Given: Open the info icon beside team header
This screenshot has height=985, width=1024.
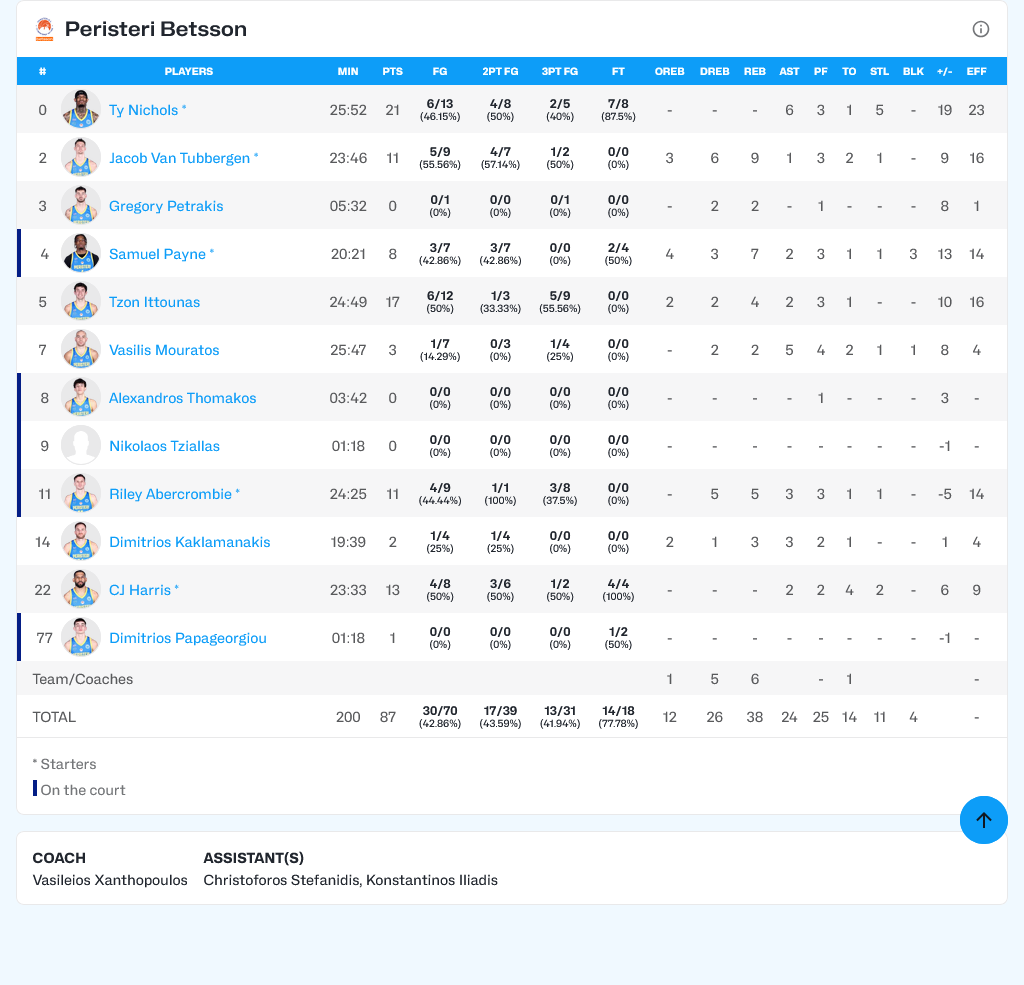Looking at the screenshot, I should 980,29.
